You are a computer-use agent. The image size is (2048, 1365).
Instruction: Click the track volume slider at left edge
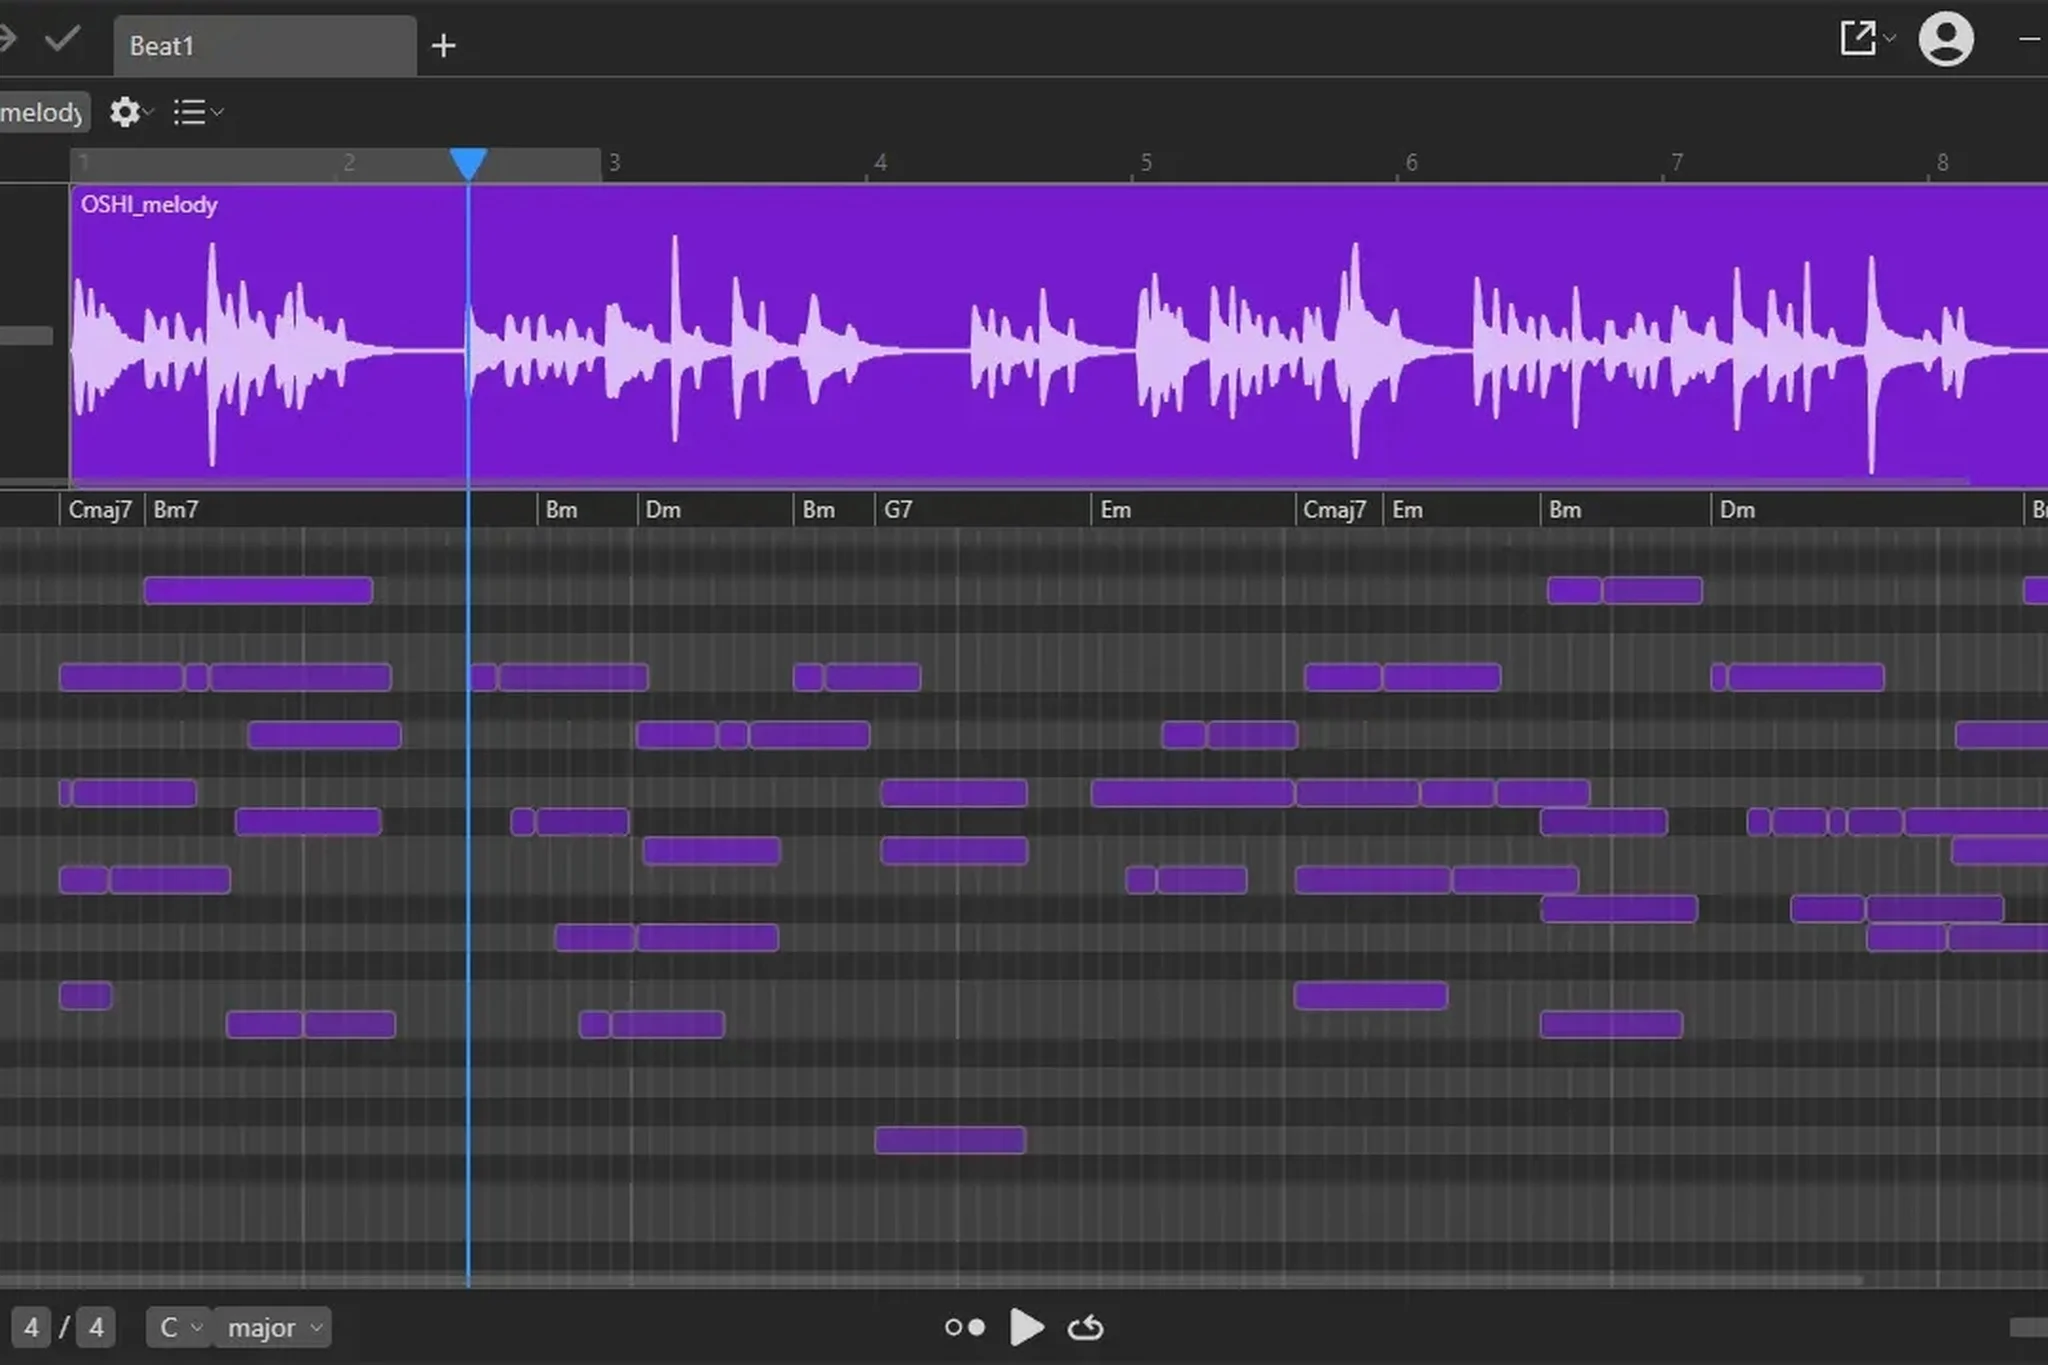[26, 336]
